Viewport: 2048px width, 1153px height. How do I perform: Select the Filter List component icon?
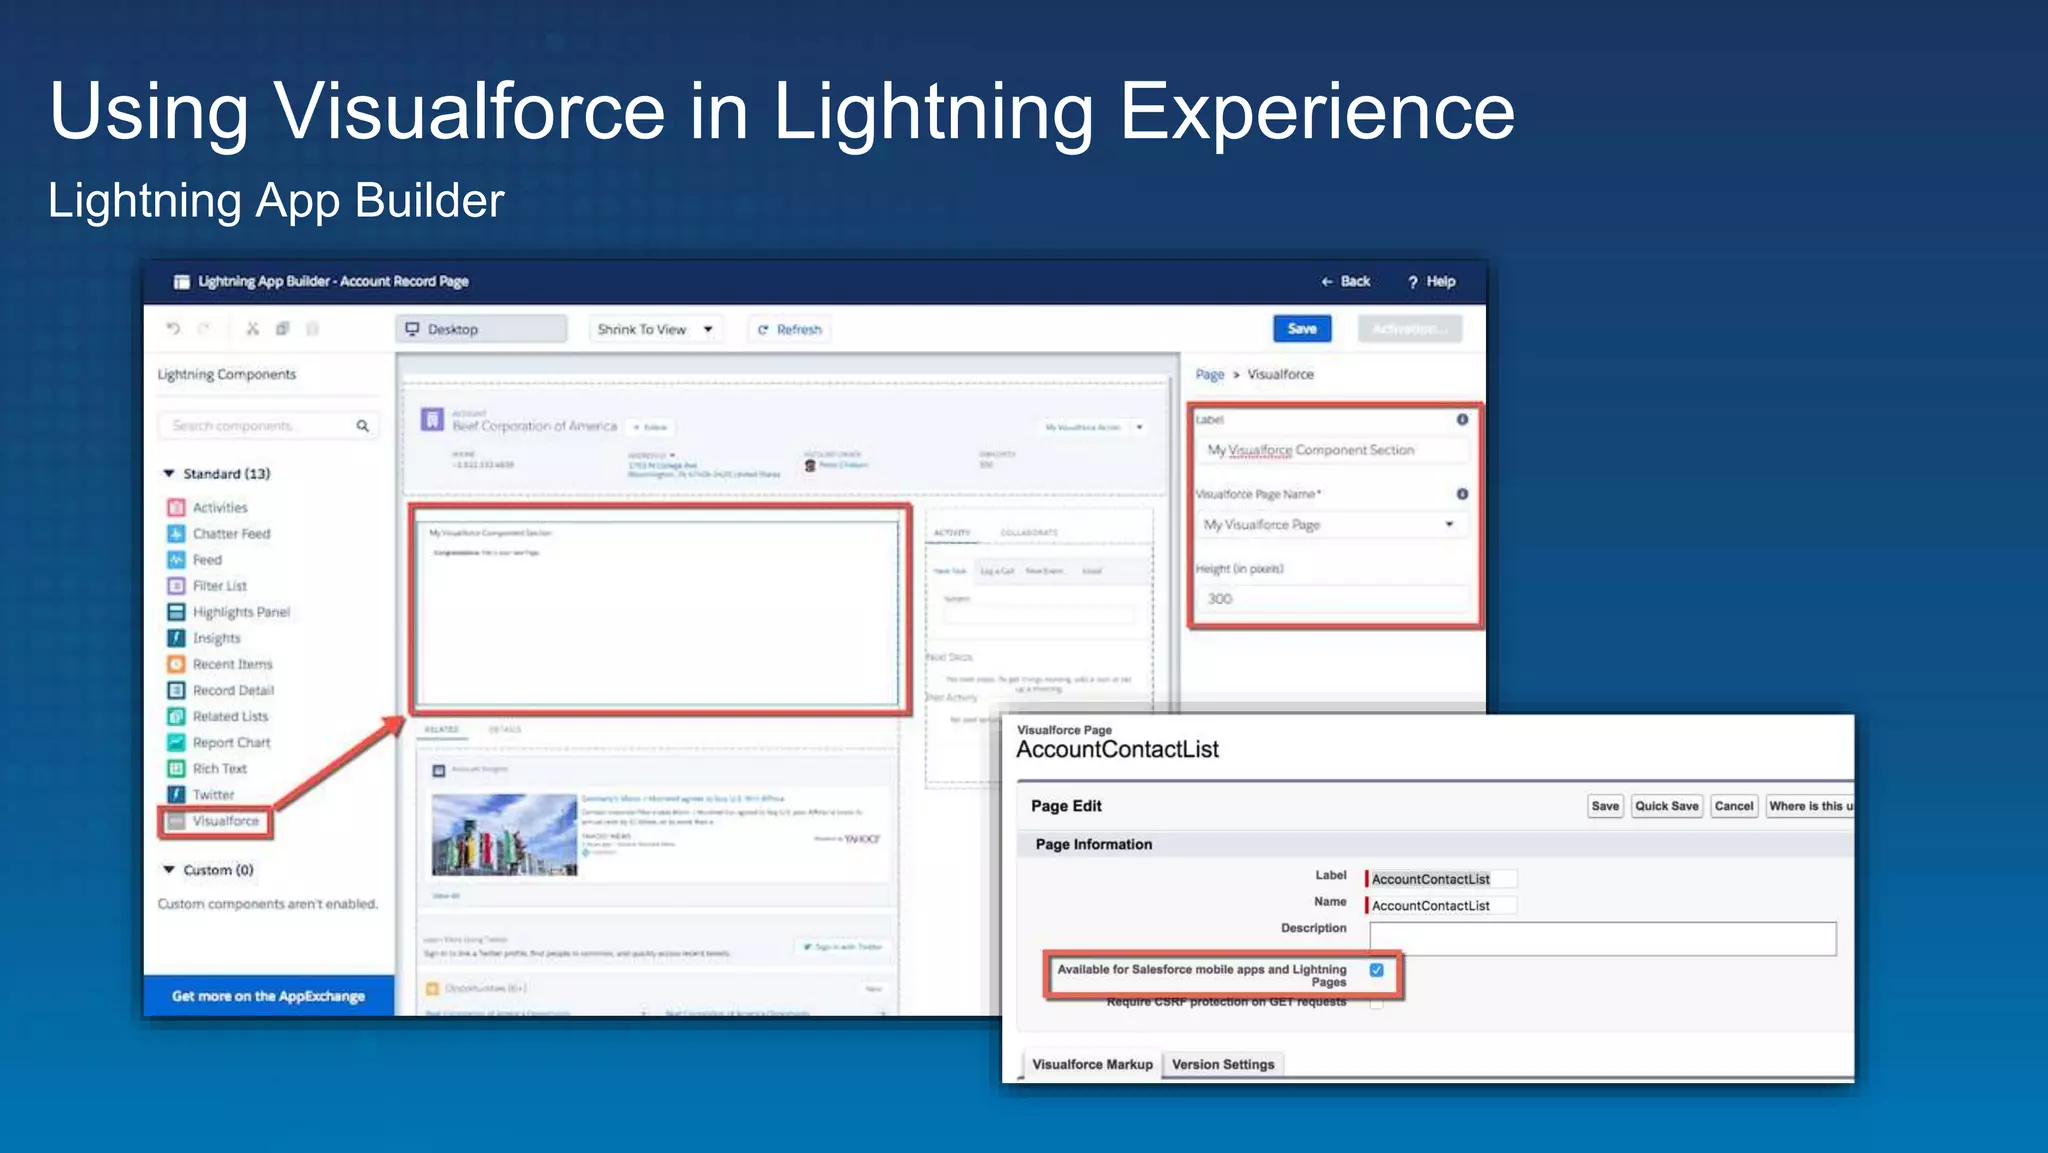[176, 585]
